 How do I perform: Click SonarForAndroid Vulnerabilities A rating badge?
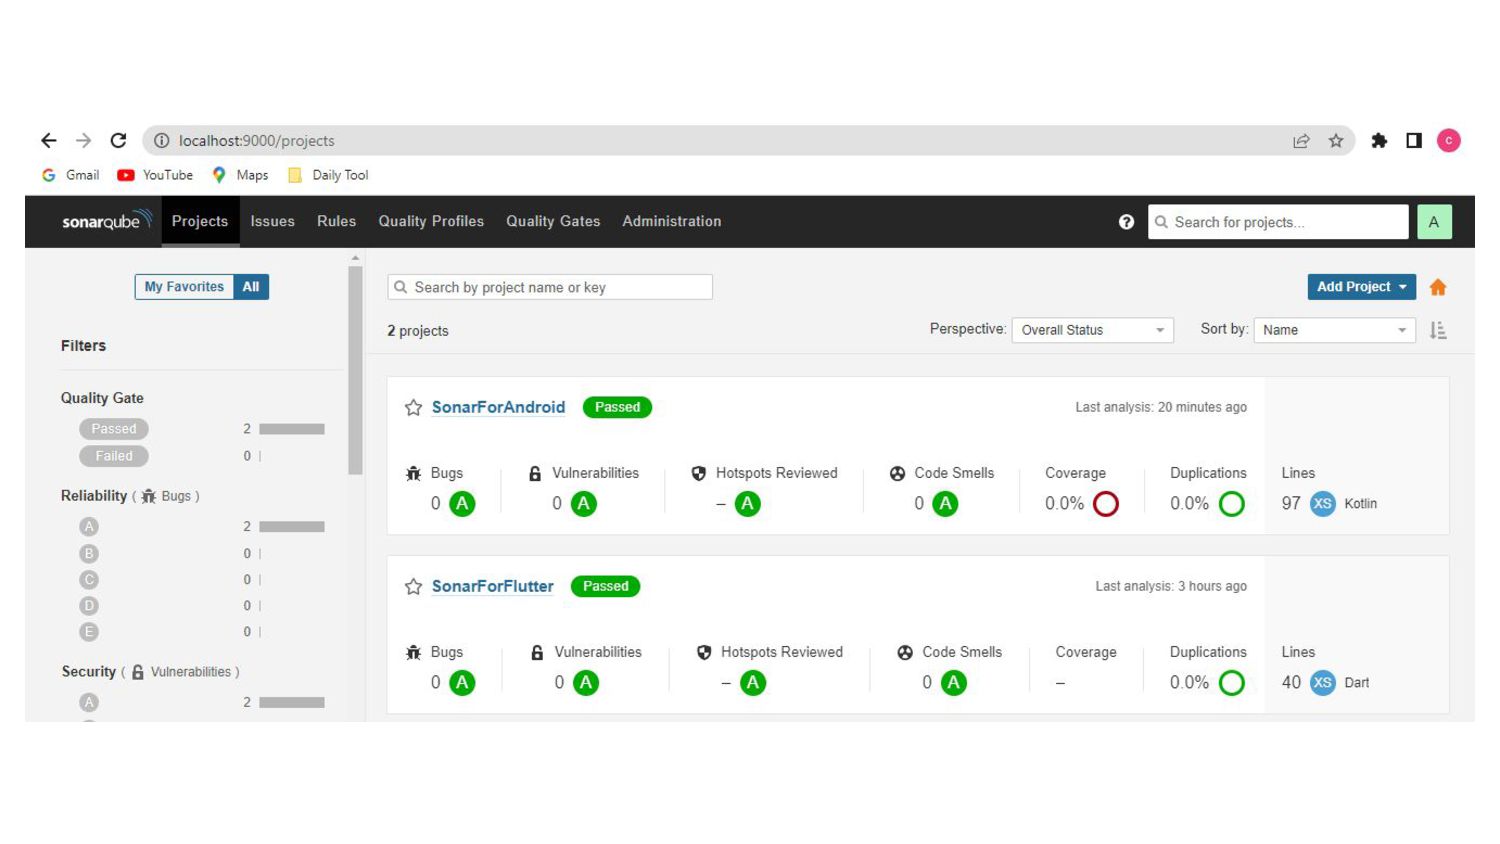coord(584,504)
